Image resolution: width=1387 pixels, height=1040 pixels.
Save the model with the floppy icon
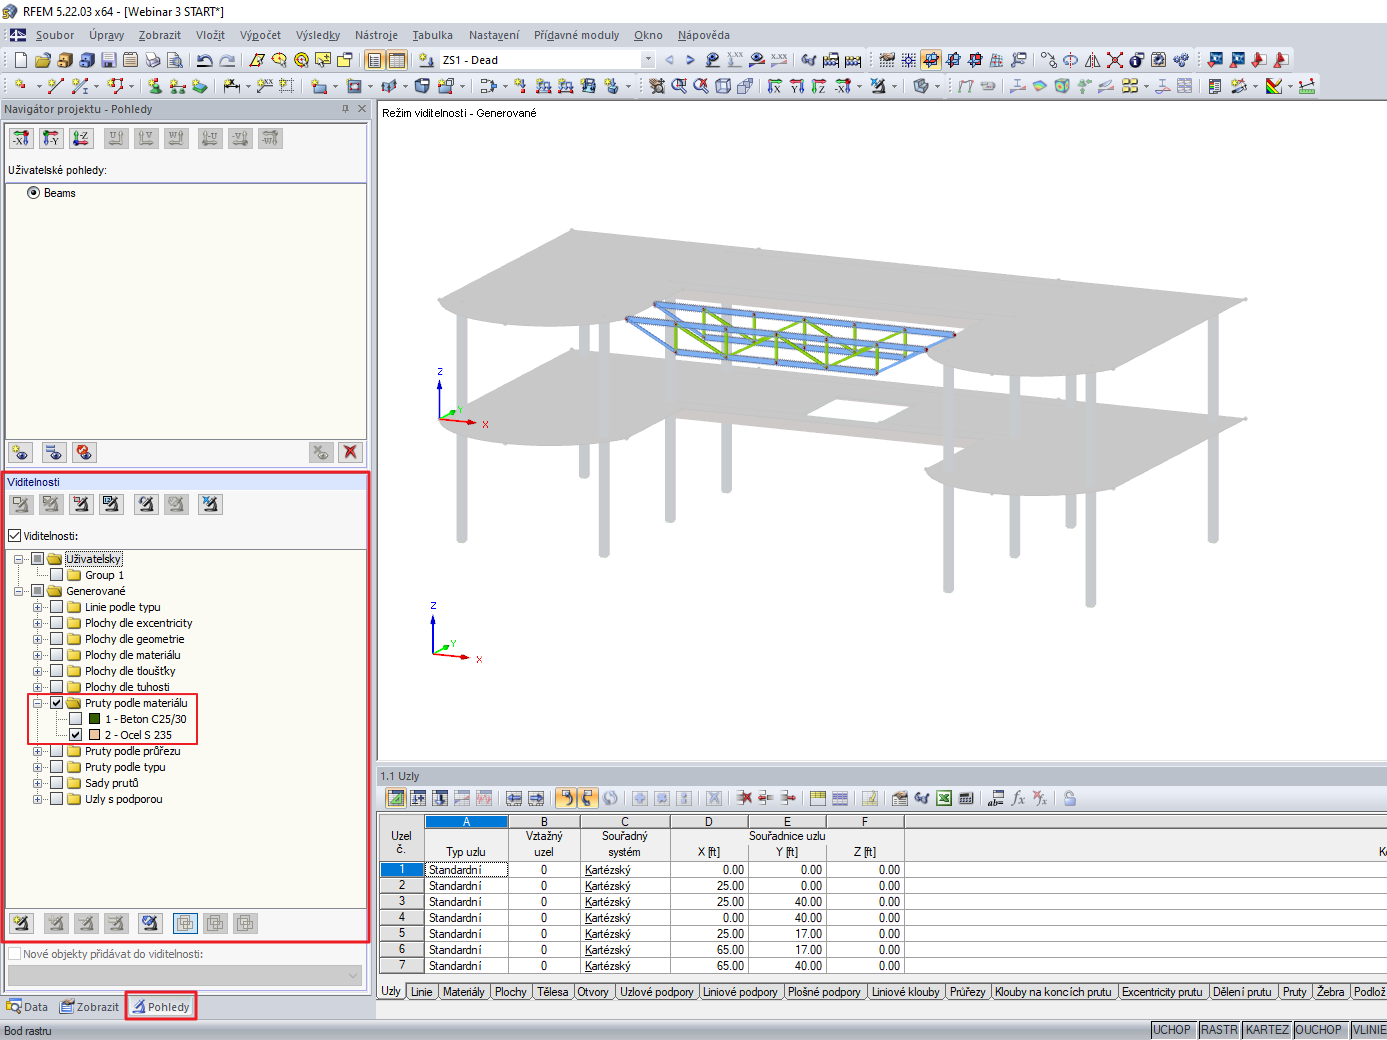click(x=108, y=60)
